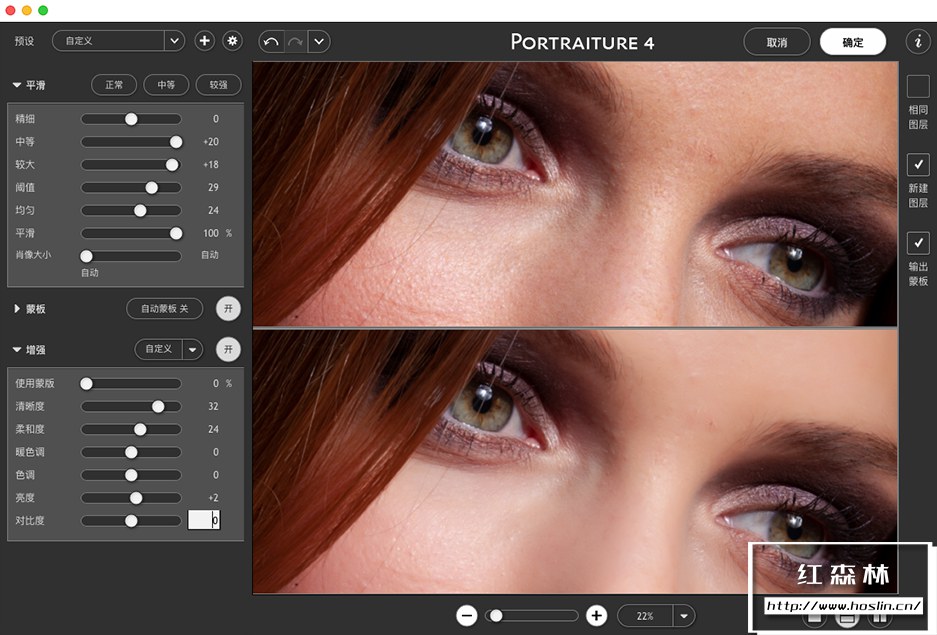937x635 pixels.
Task: Open preset settings gear icon
Action: pos(232,41)
